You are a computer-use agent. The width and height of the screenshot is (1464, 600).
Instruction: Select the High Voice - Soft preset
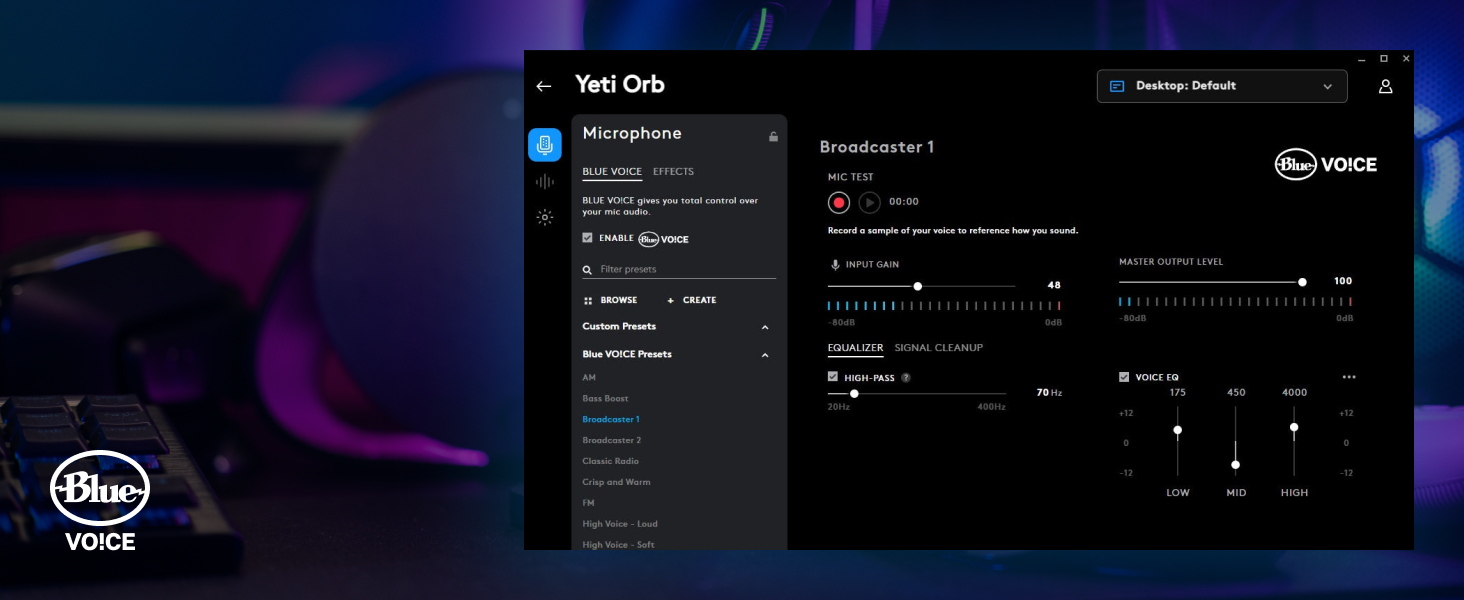coord(618,545)
